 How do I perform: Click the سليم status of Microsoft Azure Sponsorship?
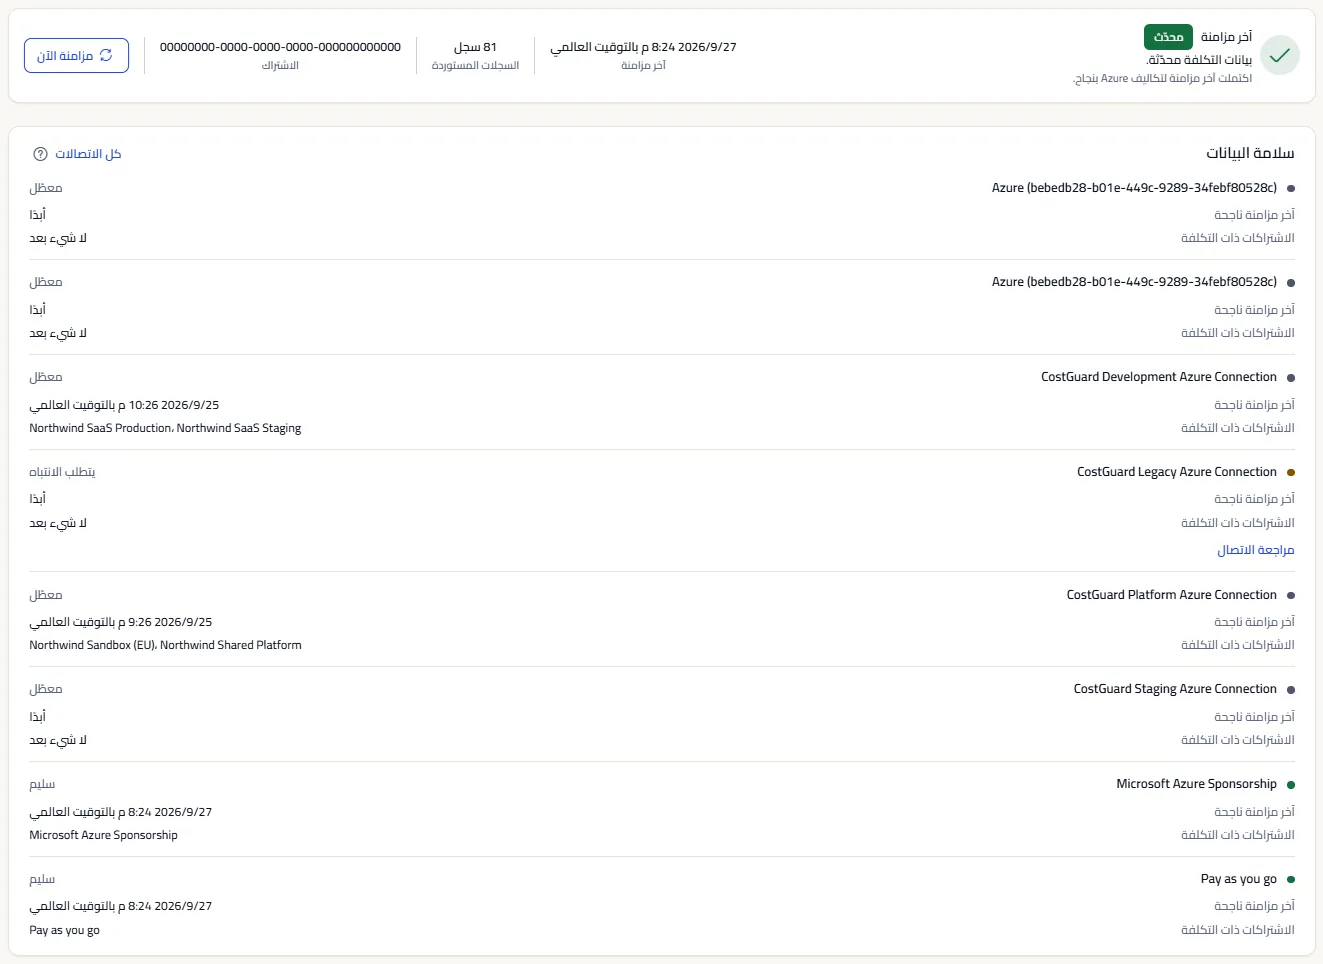42,784
